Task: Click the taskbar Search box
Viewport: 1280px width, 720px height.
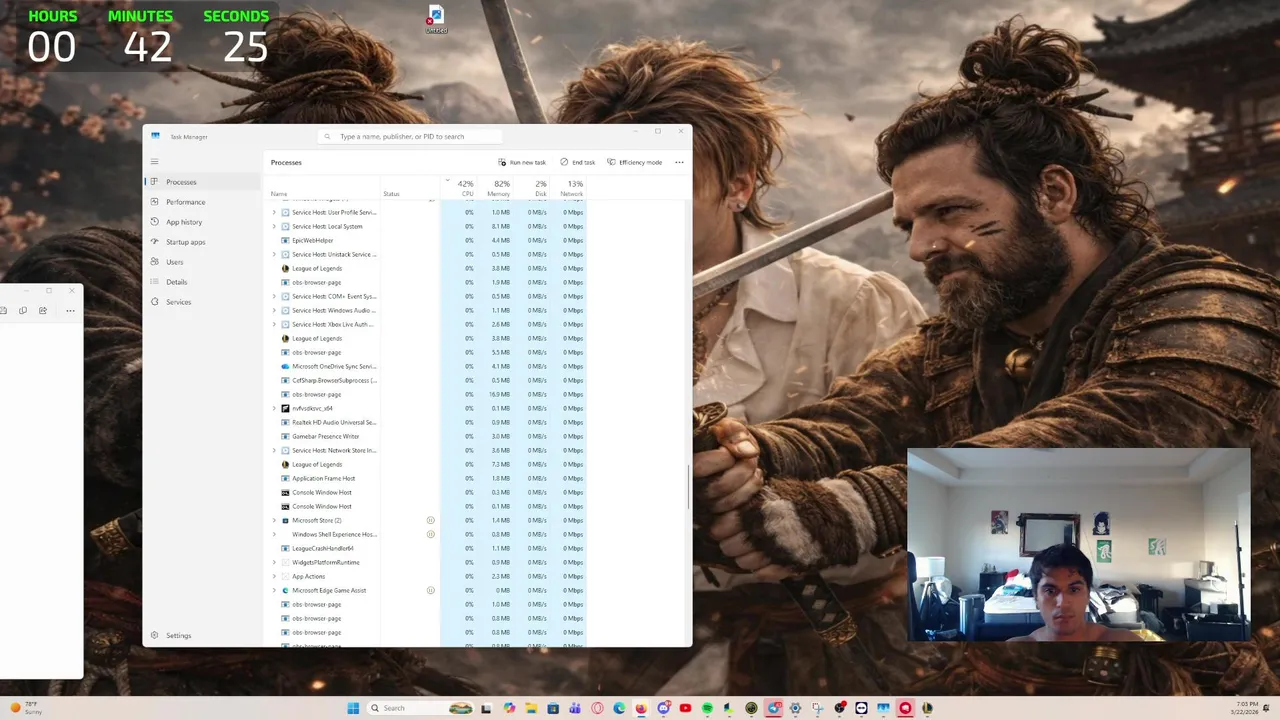Action: click(420, 708)
